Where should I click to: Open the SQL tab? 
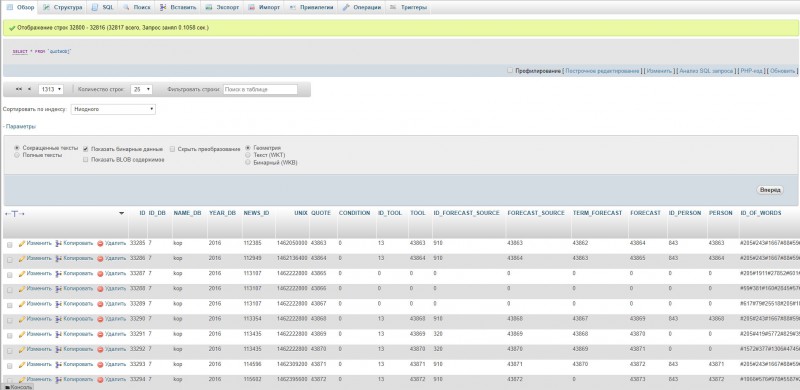pyautogui.click(x=103, y=7)
